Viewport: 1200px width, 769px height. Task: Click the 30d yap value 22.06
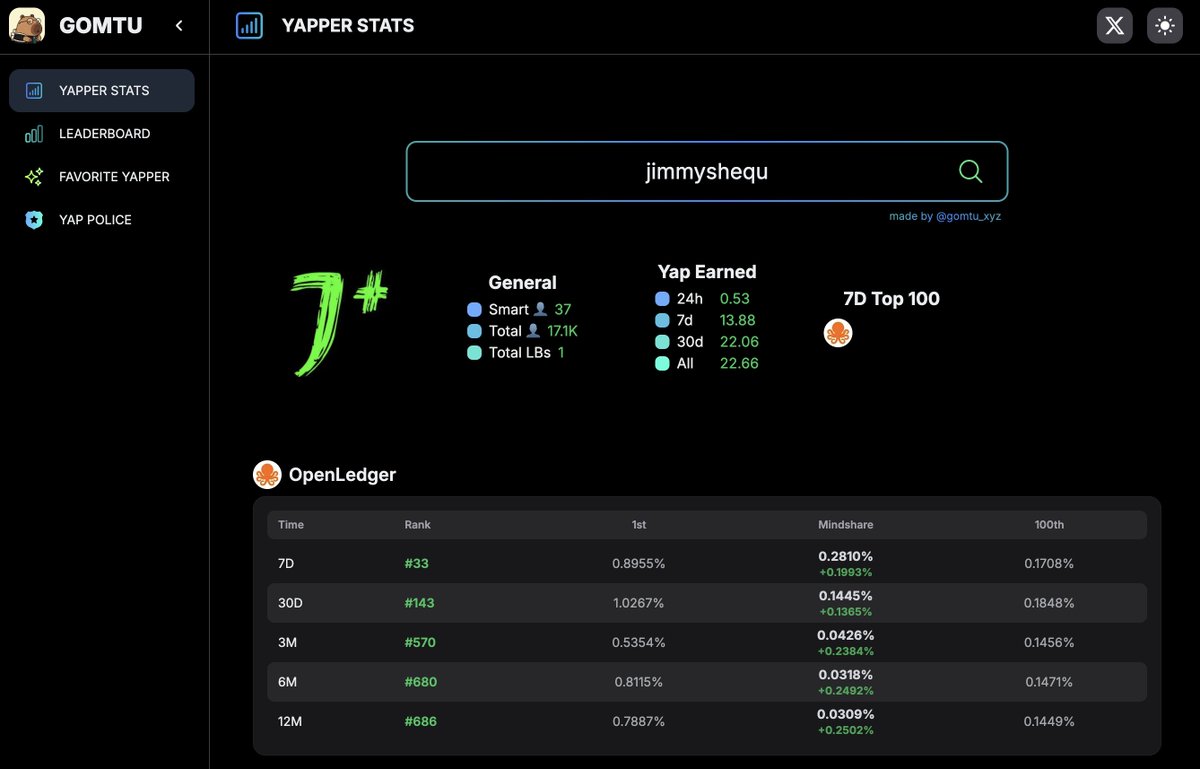[x=739, y=342]
